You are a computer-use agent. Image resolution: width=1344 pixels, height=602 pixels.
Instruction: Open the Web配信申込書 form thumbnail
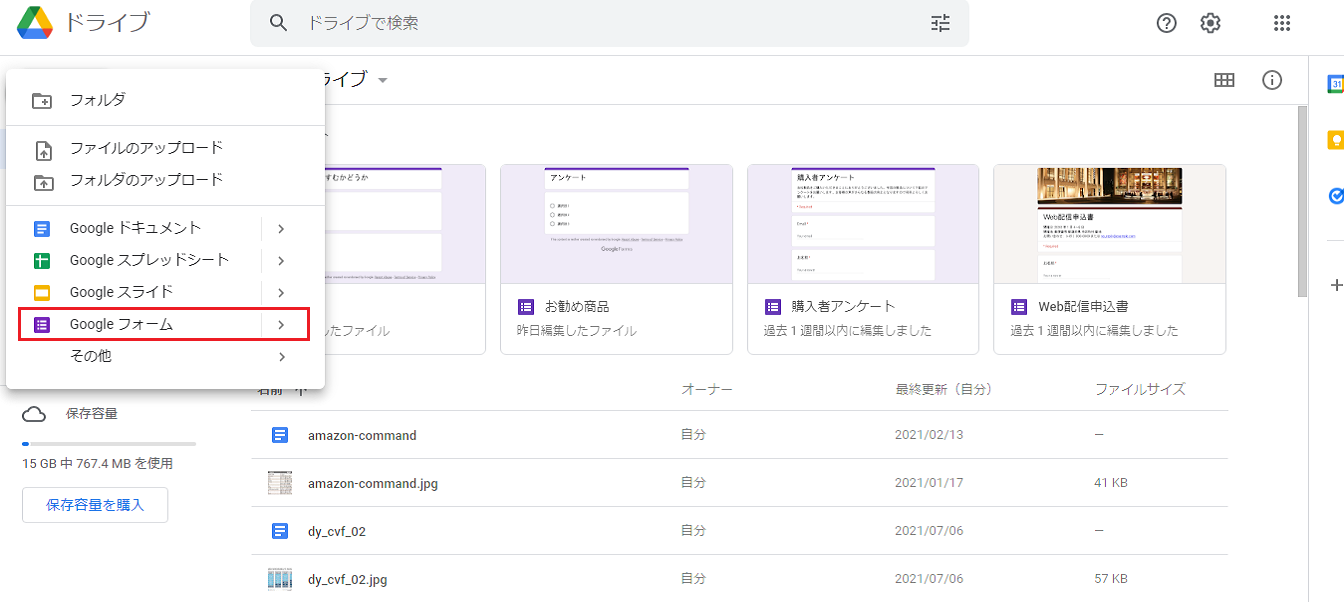(1109, 225)
